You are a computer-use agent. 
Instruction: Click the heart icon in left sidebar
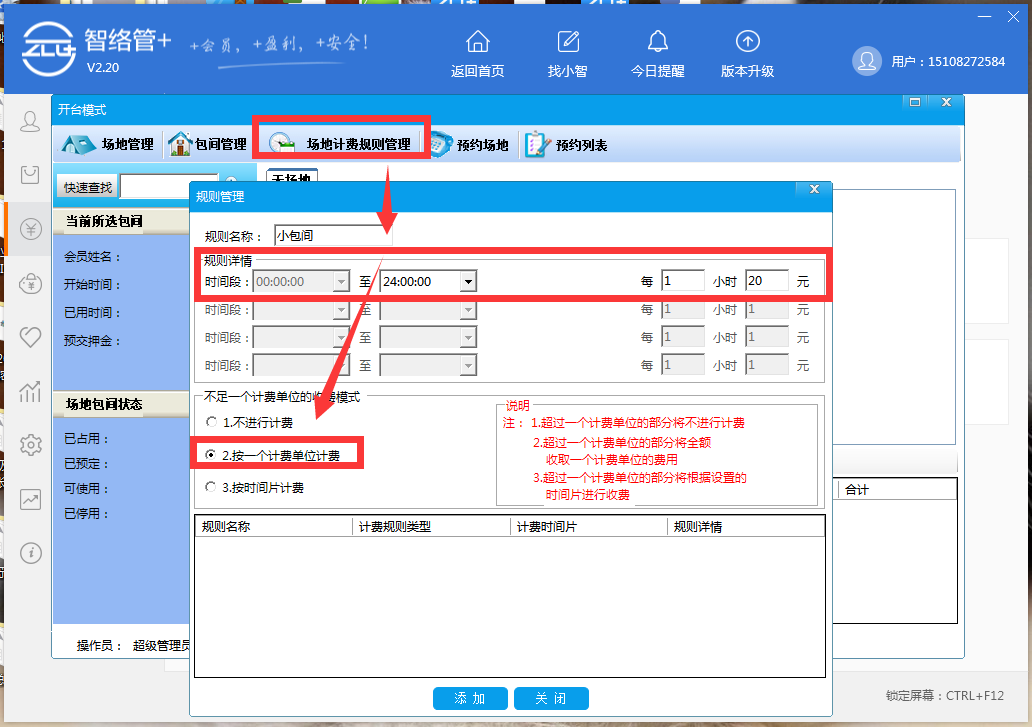pos(31,337)
